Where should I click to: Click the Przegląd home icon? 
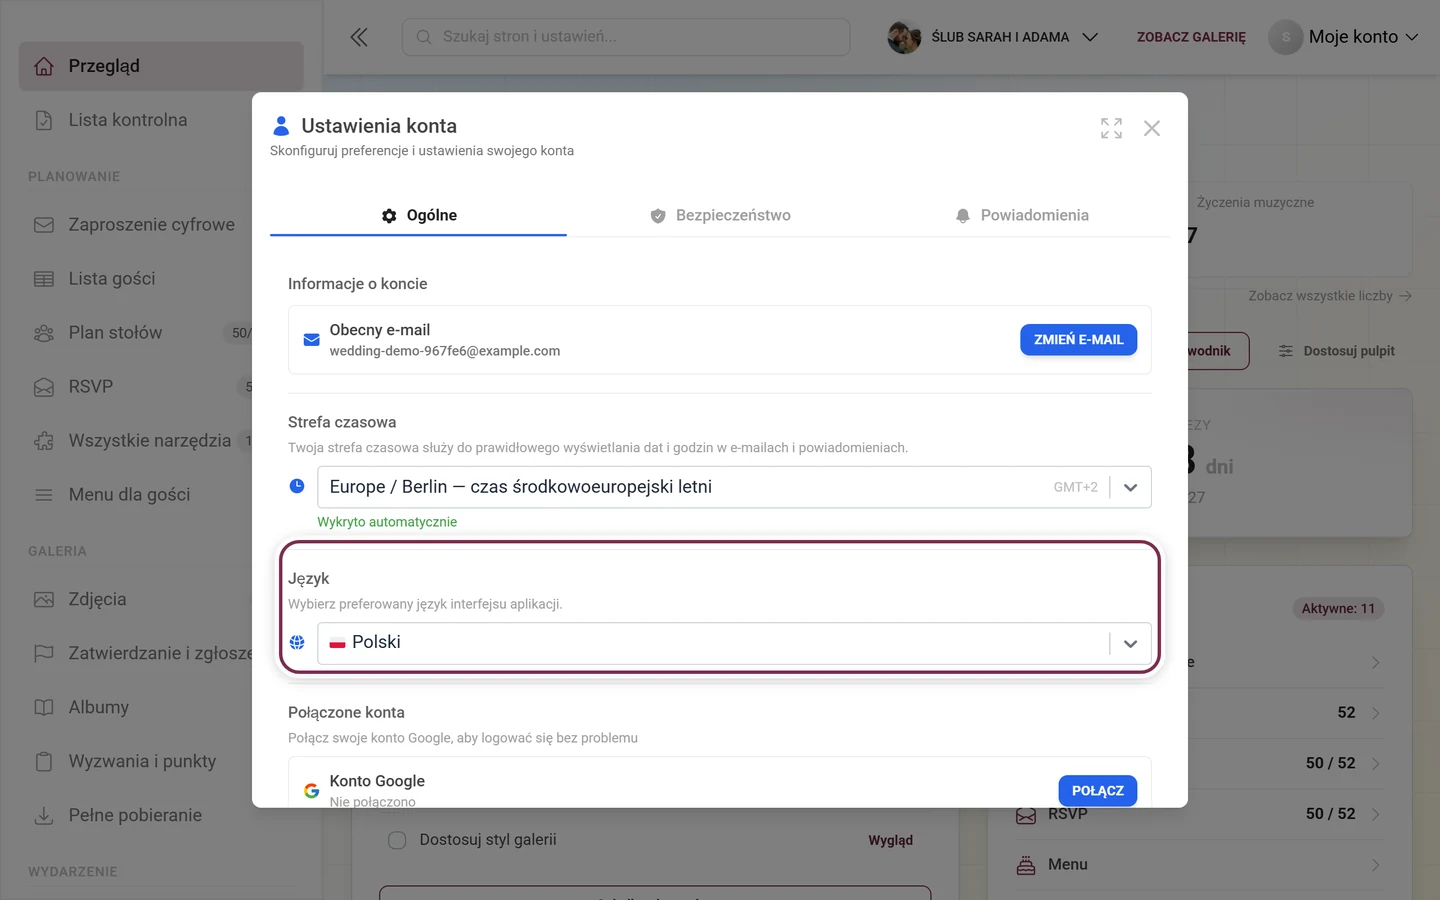[x=44, y=66]
